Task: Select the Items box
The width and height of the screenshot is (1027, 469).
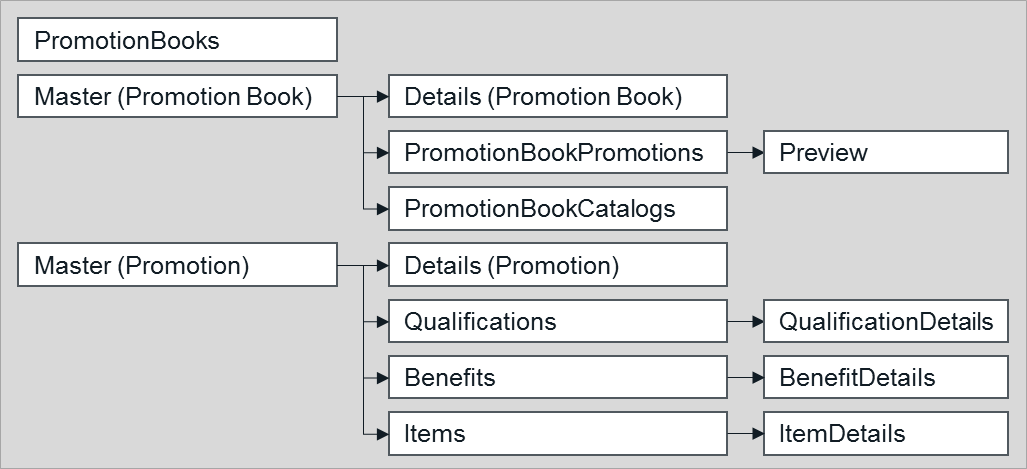Action: pos(557,434)
